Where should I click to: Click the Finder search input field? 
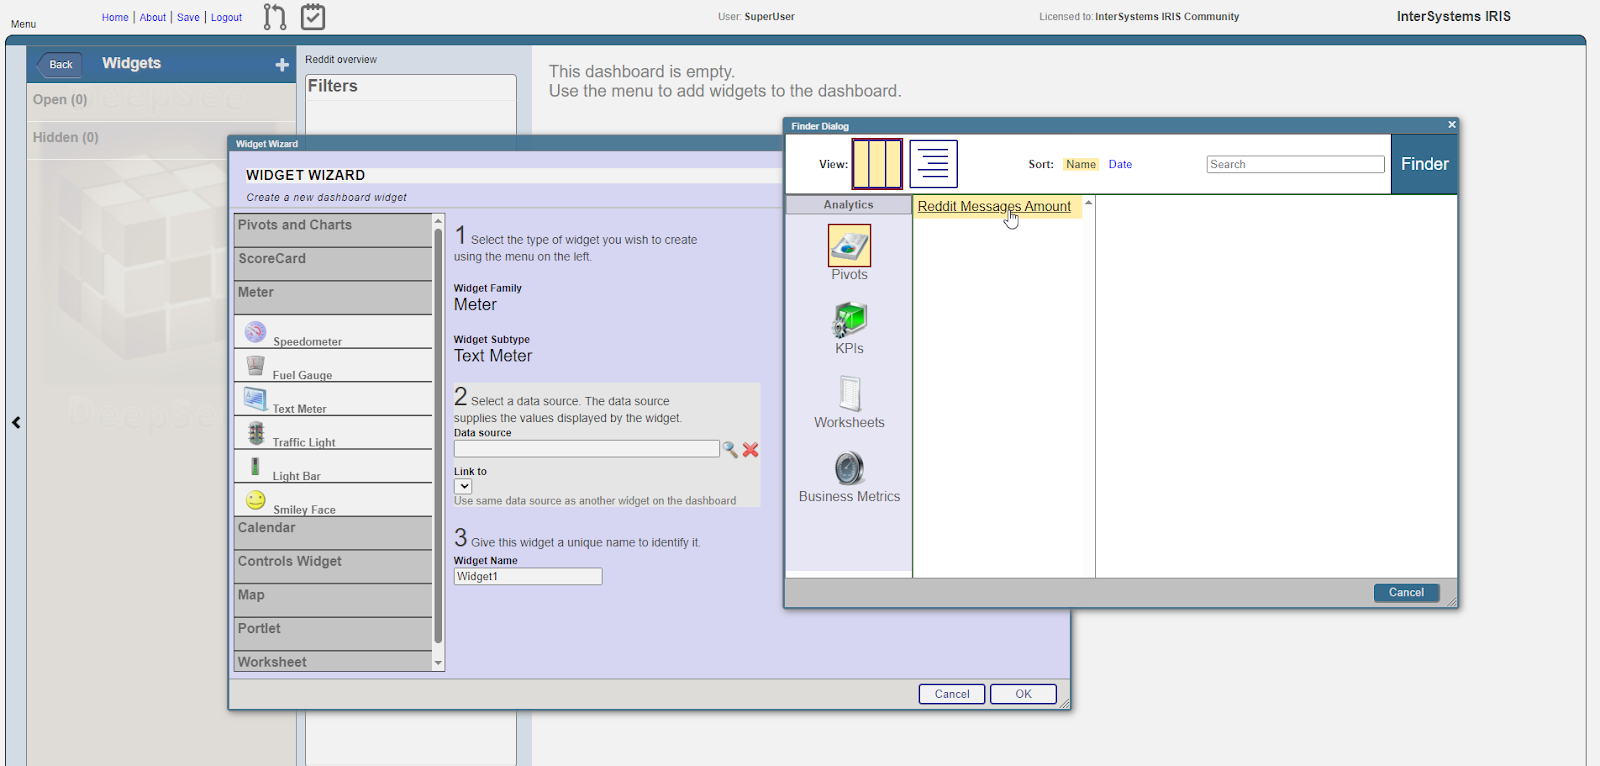1295,164
